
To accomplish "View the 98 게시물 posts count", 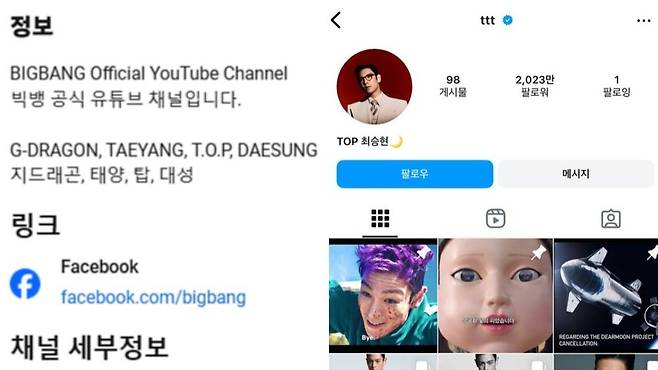I will [x=453, y=86].
